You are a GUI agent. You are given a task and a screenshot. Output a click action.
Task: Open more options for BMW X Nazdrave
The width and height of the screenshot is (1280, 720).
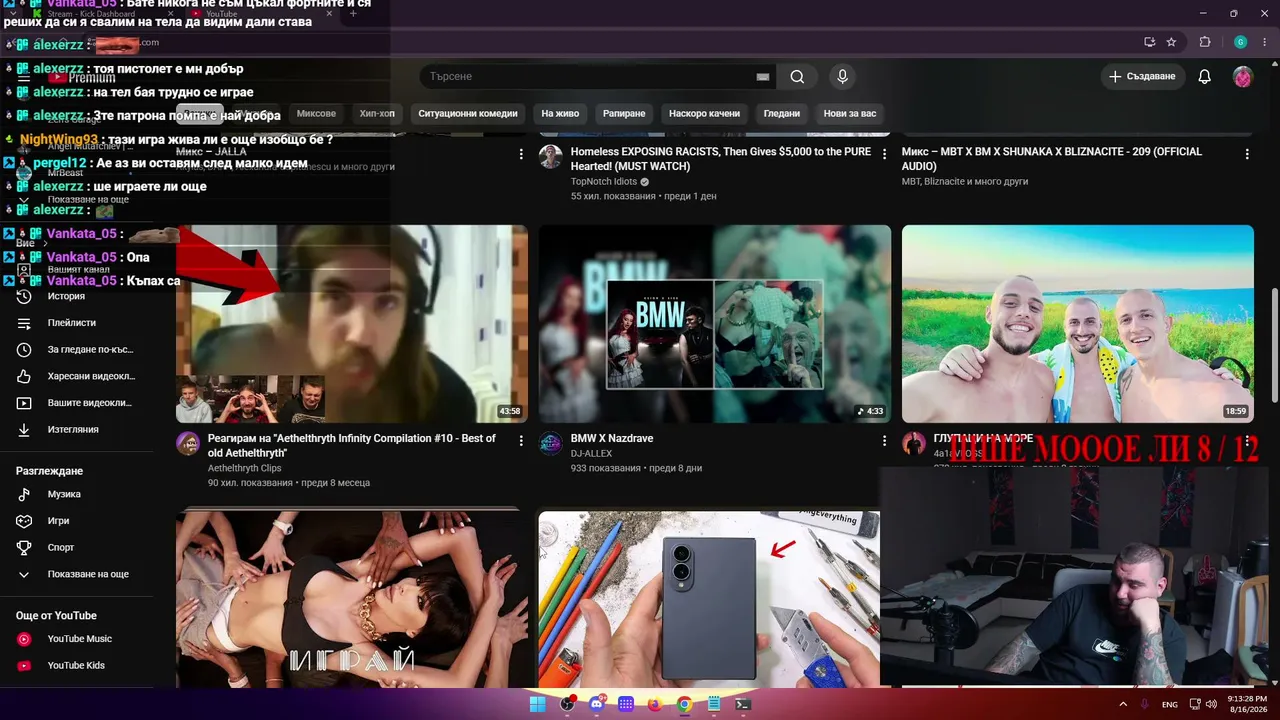click(884, 441)
